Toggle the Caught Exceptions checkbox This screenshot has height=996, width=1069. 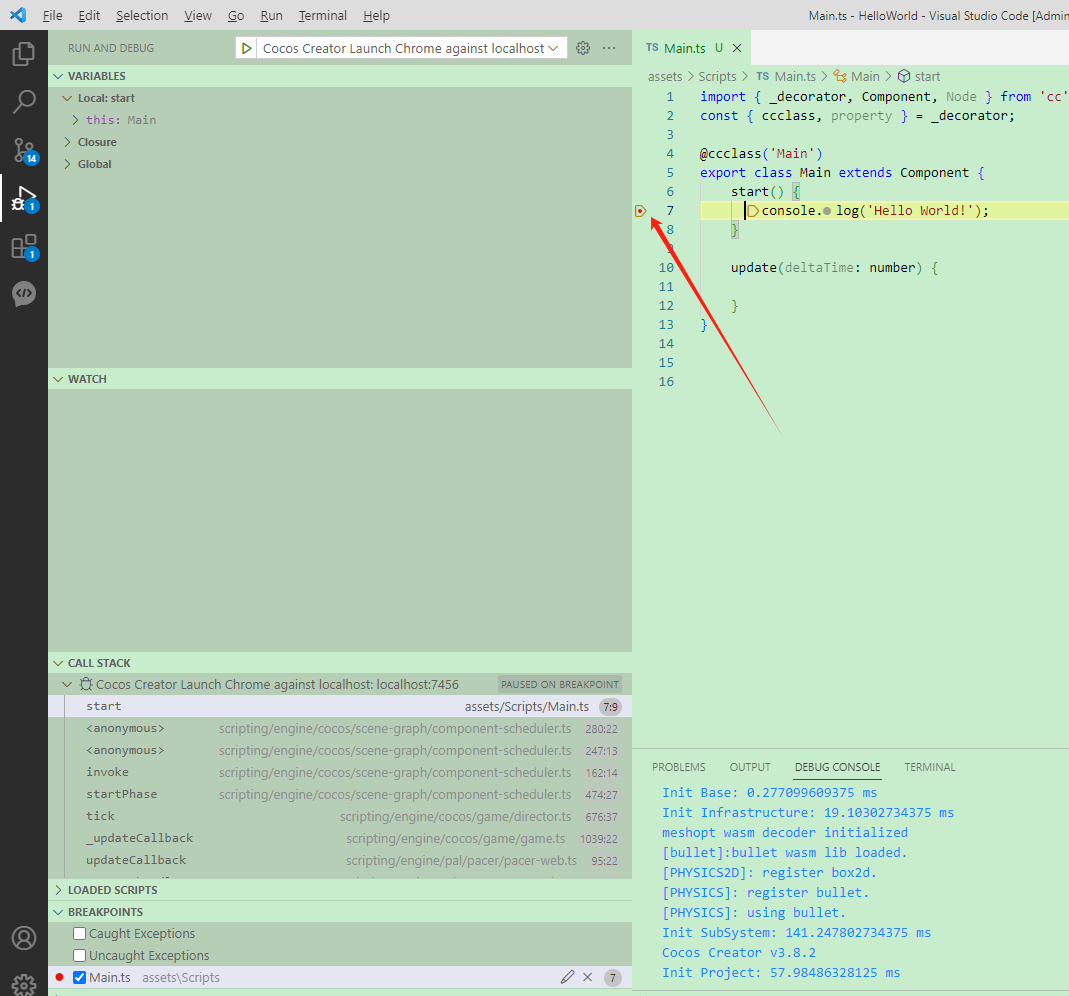tap(80, 933)
